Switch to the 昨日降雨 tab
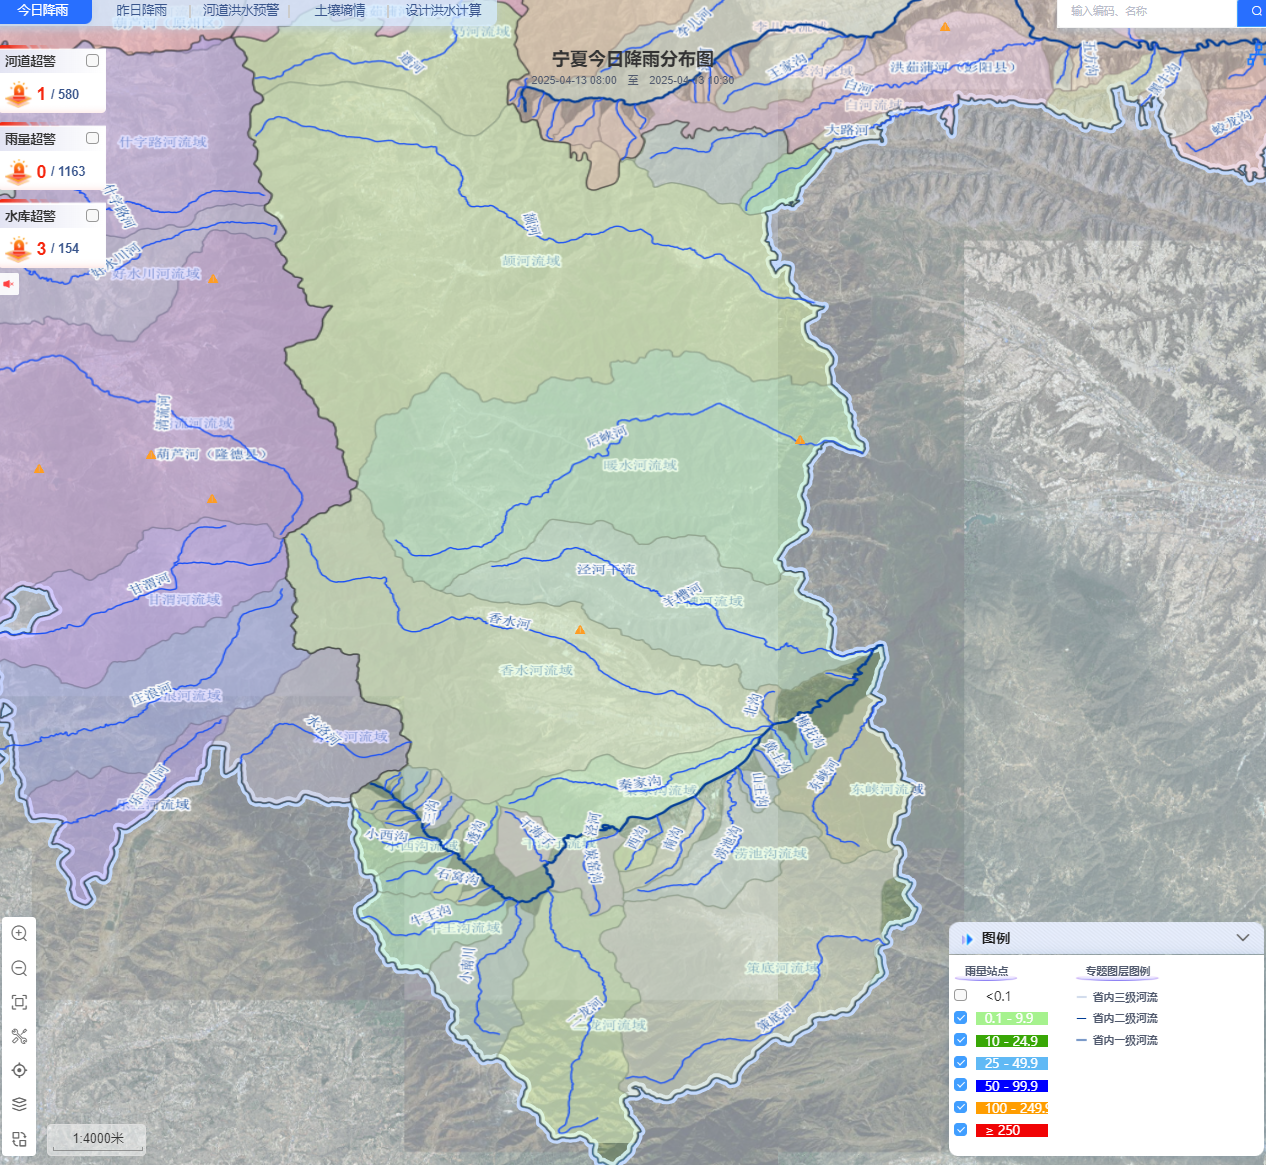Screen dimensions: 1266x1166 click(142, 11)
